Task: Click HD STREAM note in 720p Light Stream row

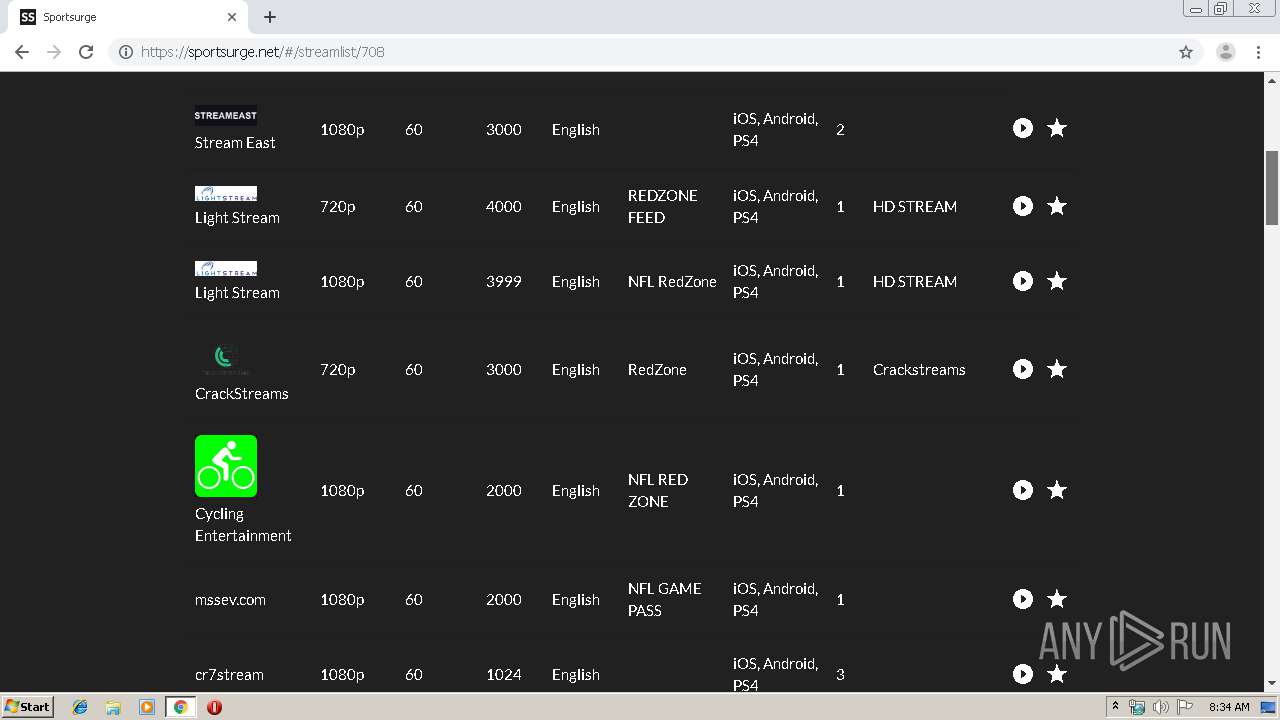Action: tap(915, 206)
